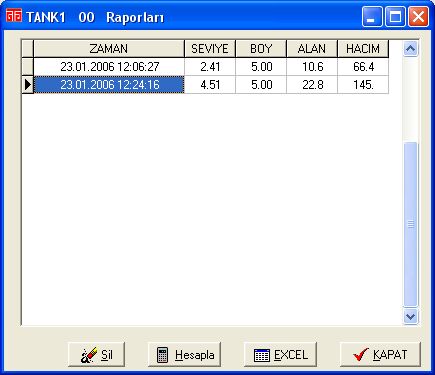
Task: Click the HACIM column header
Action: pos(363,49)
